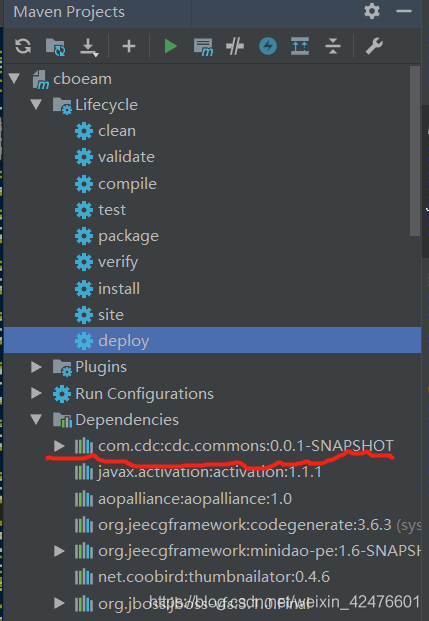Screen dimensions: 429x621
Task: Click Show Dependencies diagram icon
Action: click(x=300, y=46)
